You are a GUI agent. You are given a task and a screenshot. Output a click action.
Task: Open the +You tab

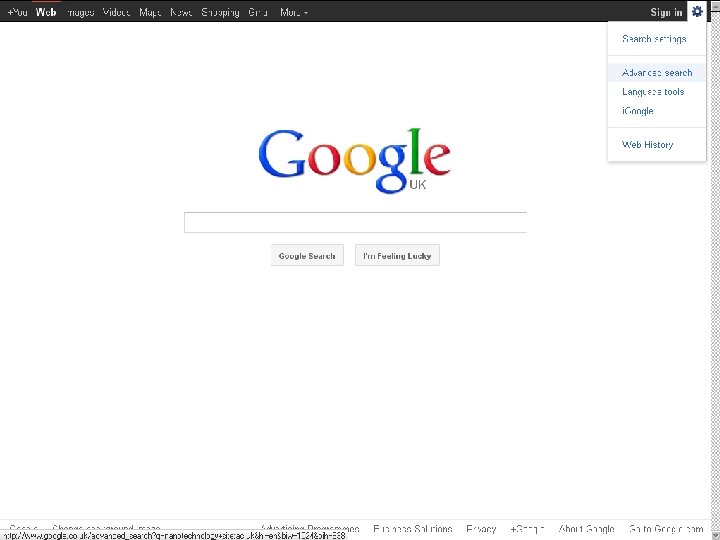point(18,12)
